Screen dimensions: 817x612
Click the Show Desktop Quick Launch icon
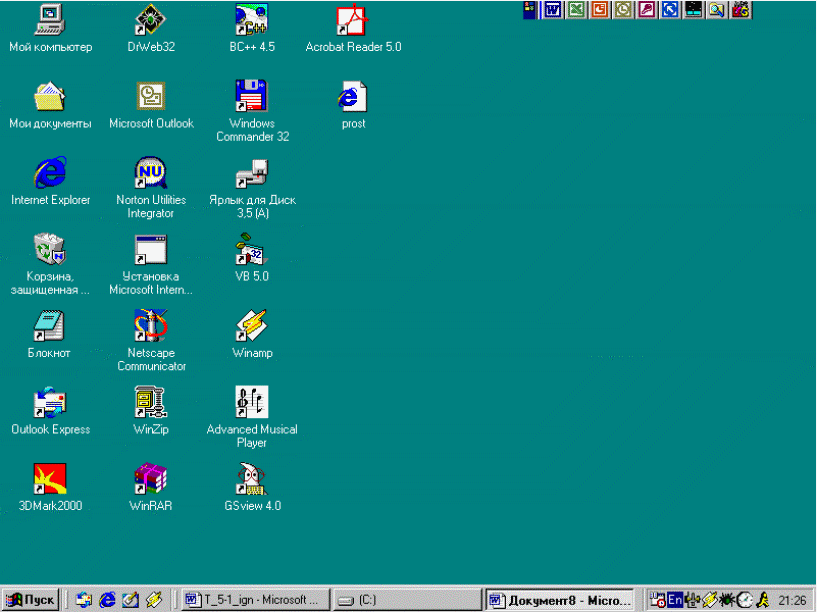click(x=130, y=600)
